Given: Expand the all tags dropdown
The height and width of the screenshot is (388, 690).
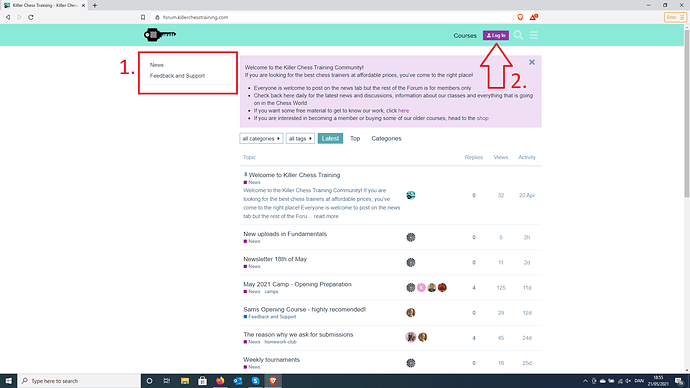Looking at the screenshot, I should point(300,139).
